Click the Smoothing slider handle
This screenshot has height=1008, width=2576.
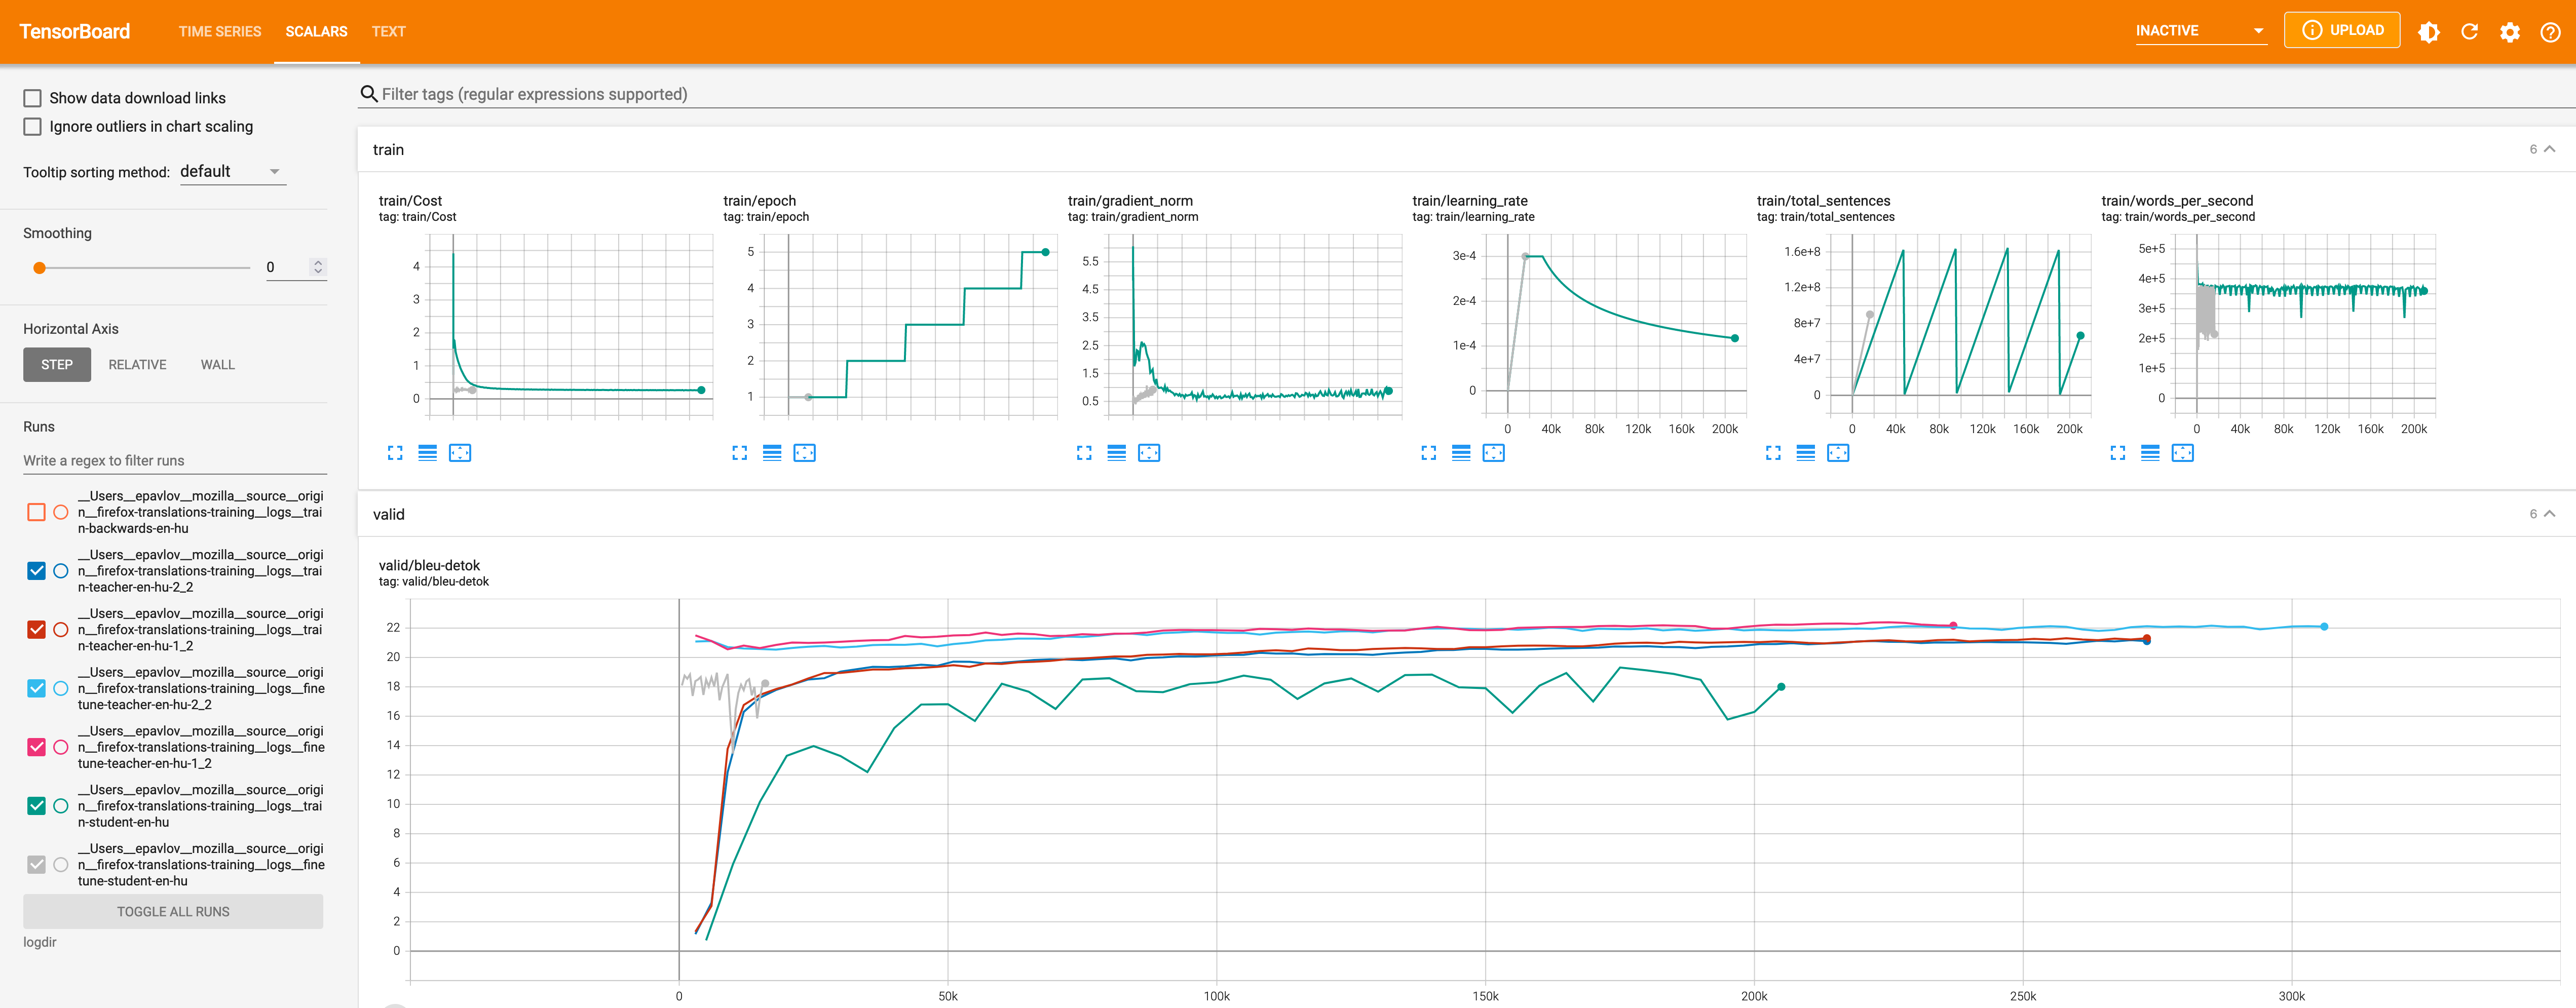(40, 268)
